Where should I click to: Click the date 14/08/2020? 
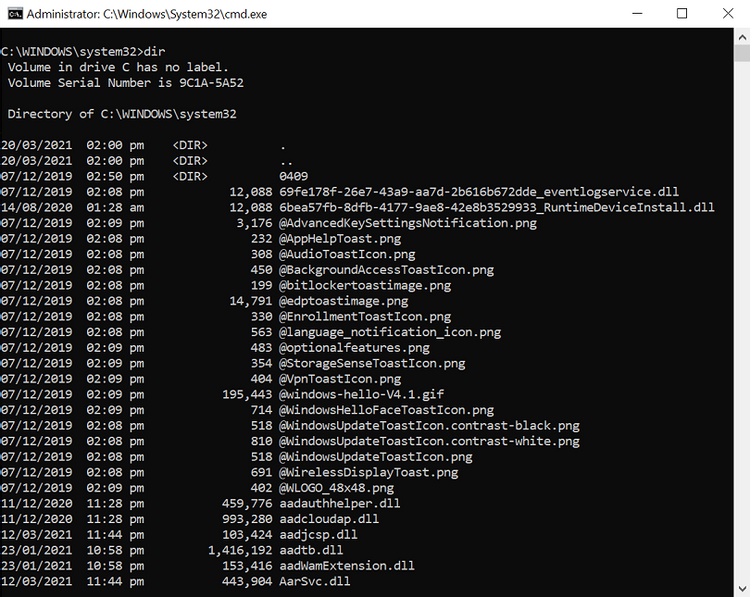click(36, 207)
